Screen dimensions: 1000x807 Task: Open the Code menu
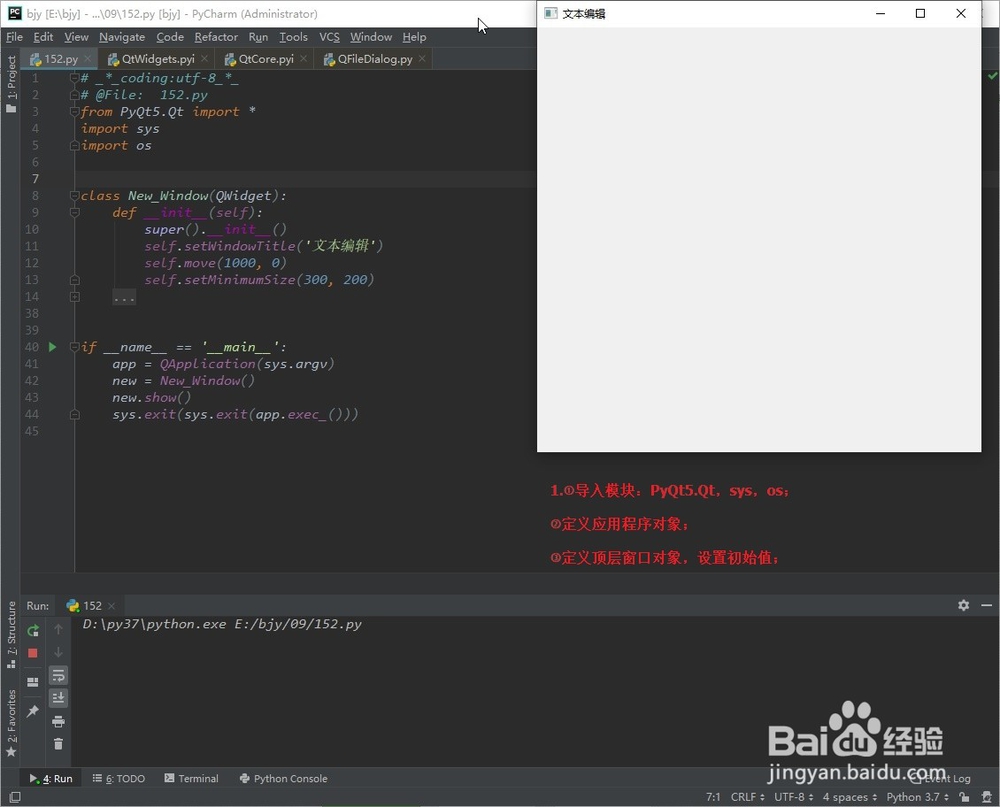pyautogui.click(x=170, y=37)
